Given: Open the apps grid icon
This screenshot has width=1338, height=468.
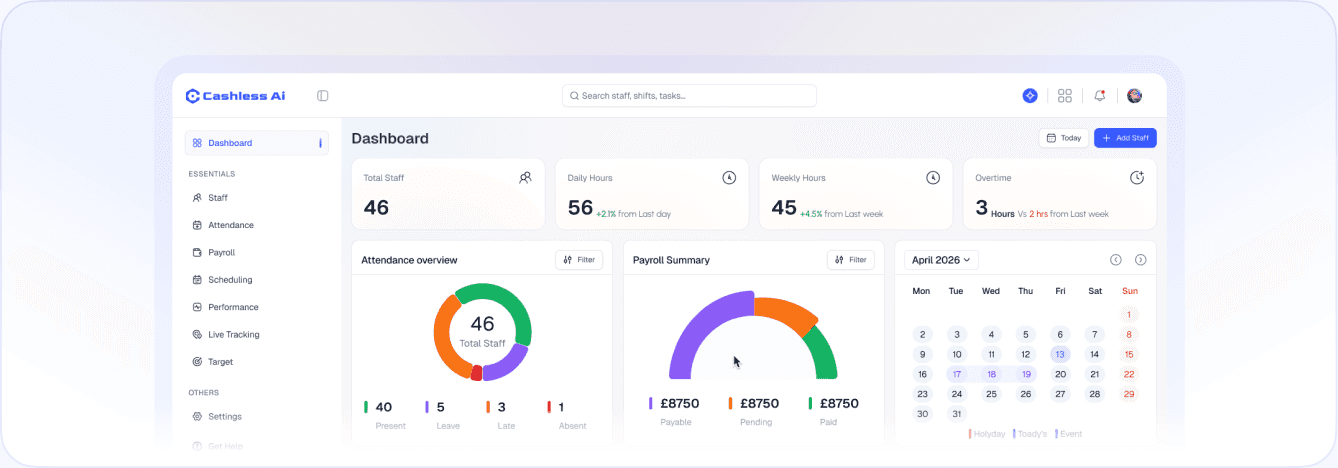Looking at the screenshot, I should 1065,96.
